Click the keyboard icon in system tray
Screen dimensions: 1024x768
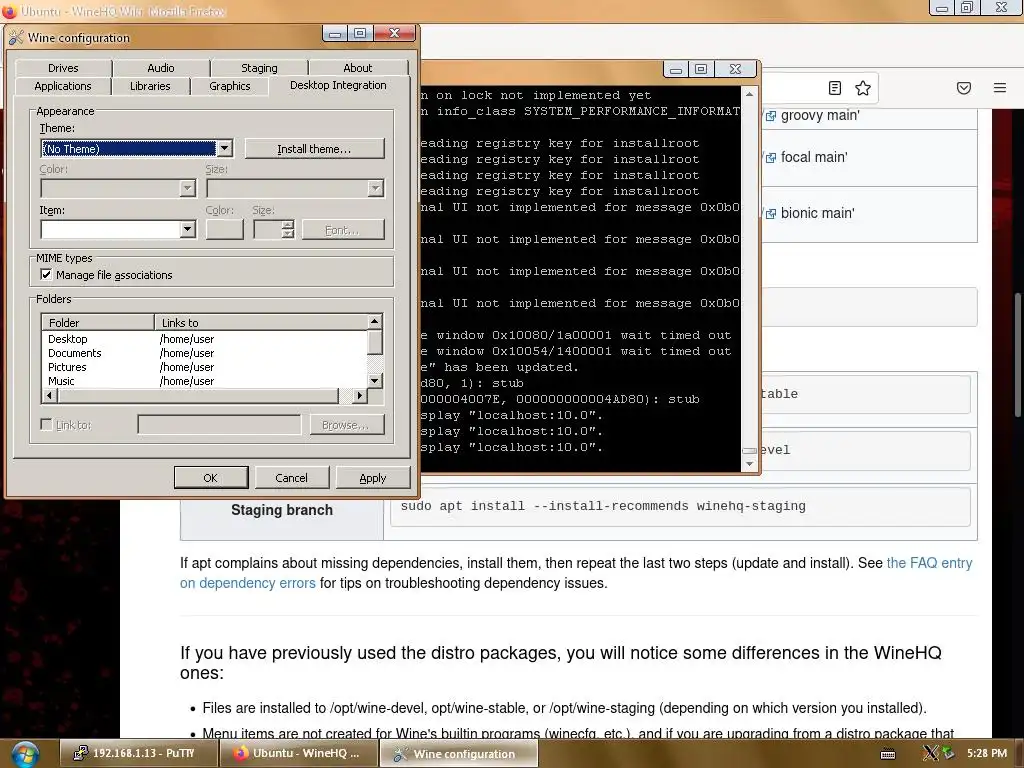tap(888, 754)
